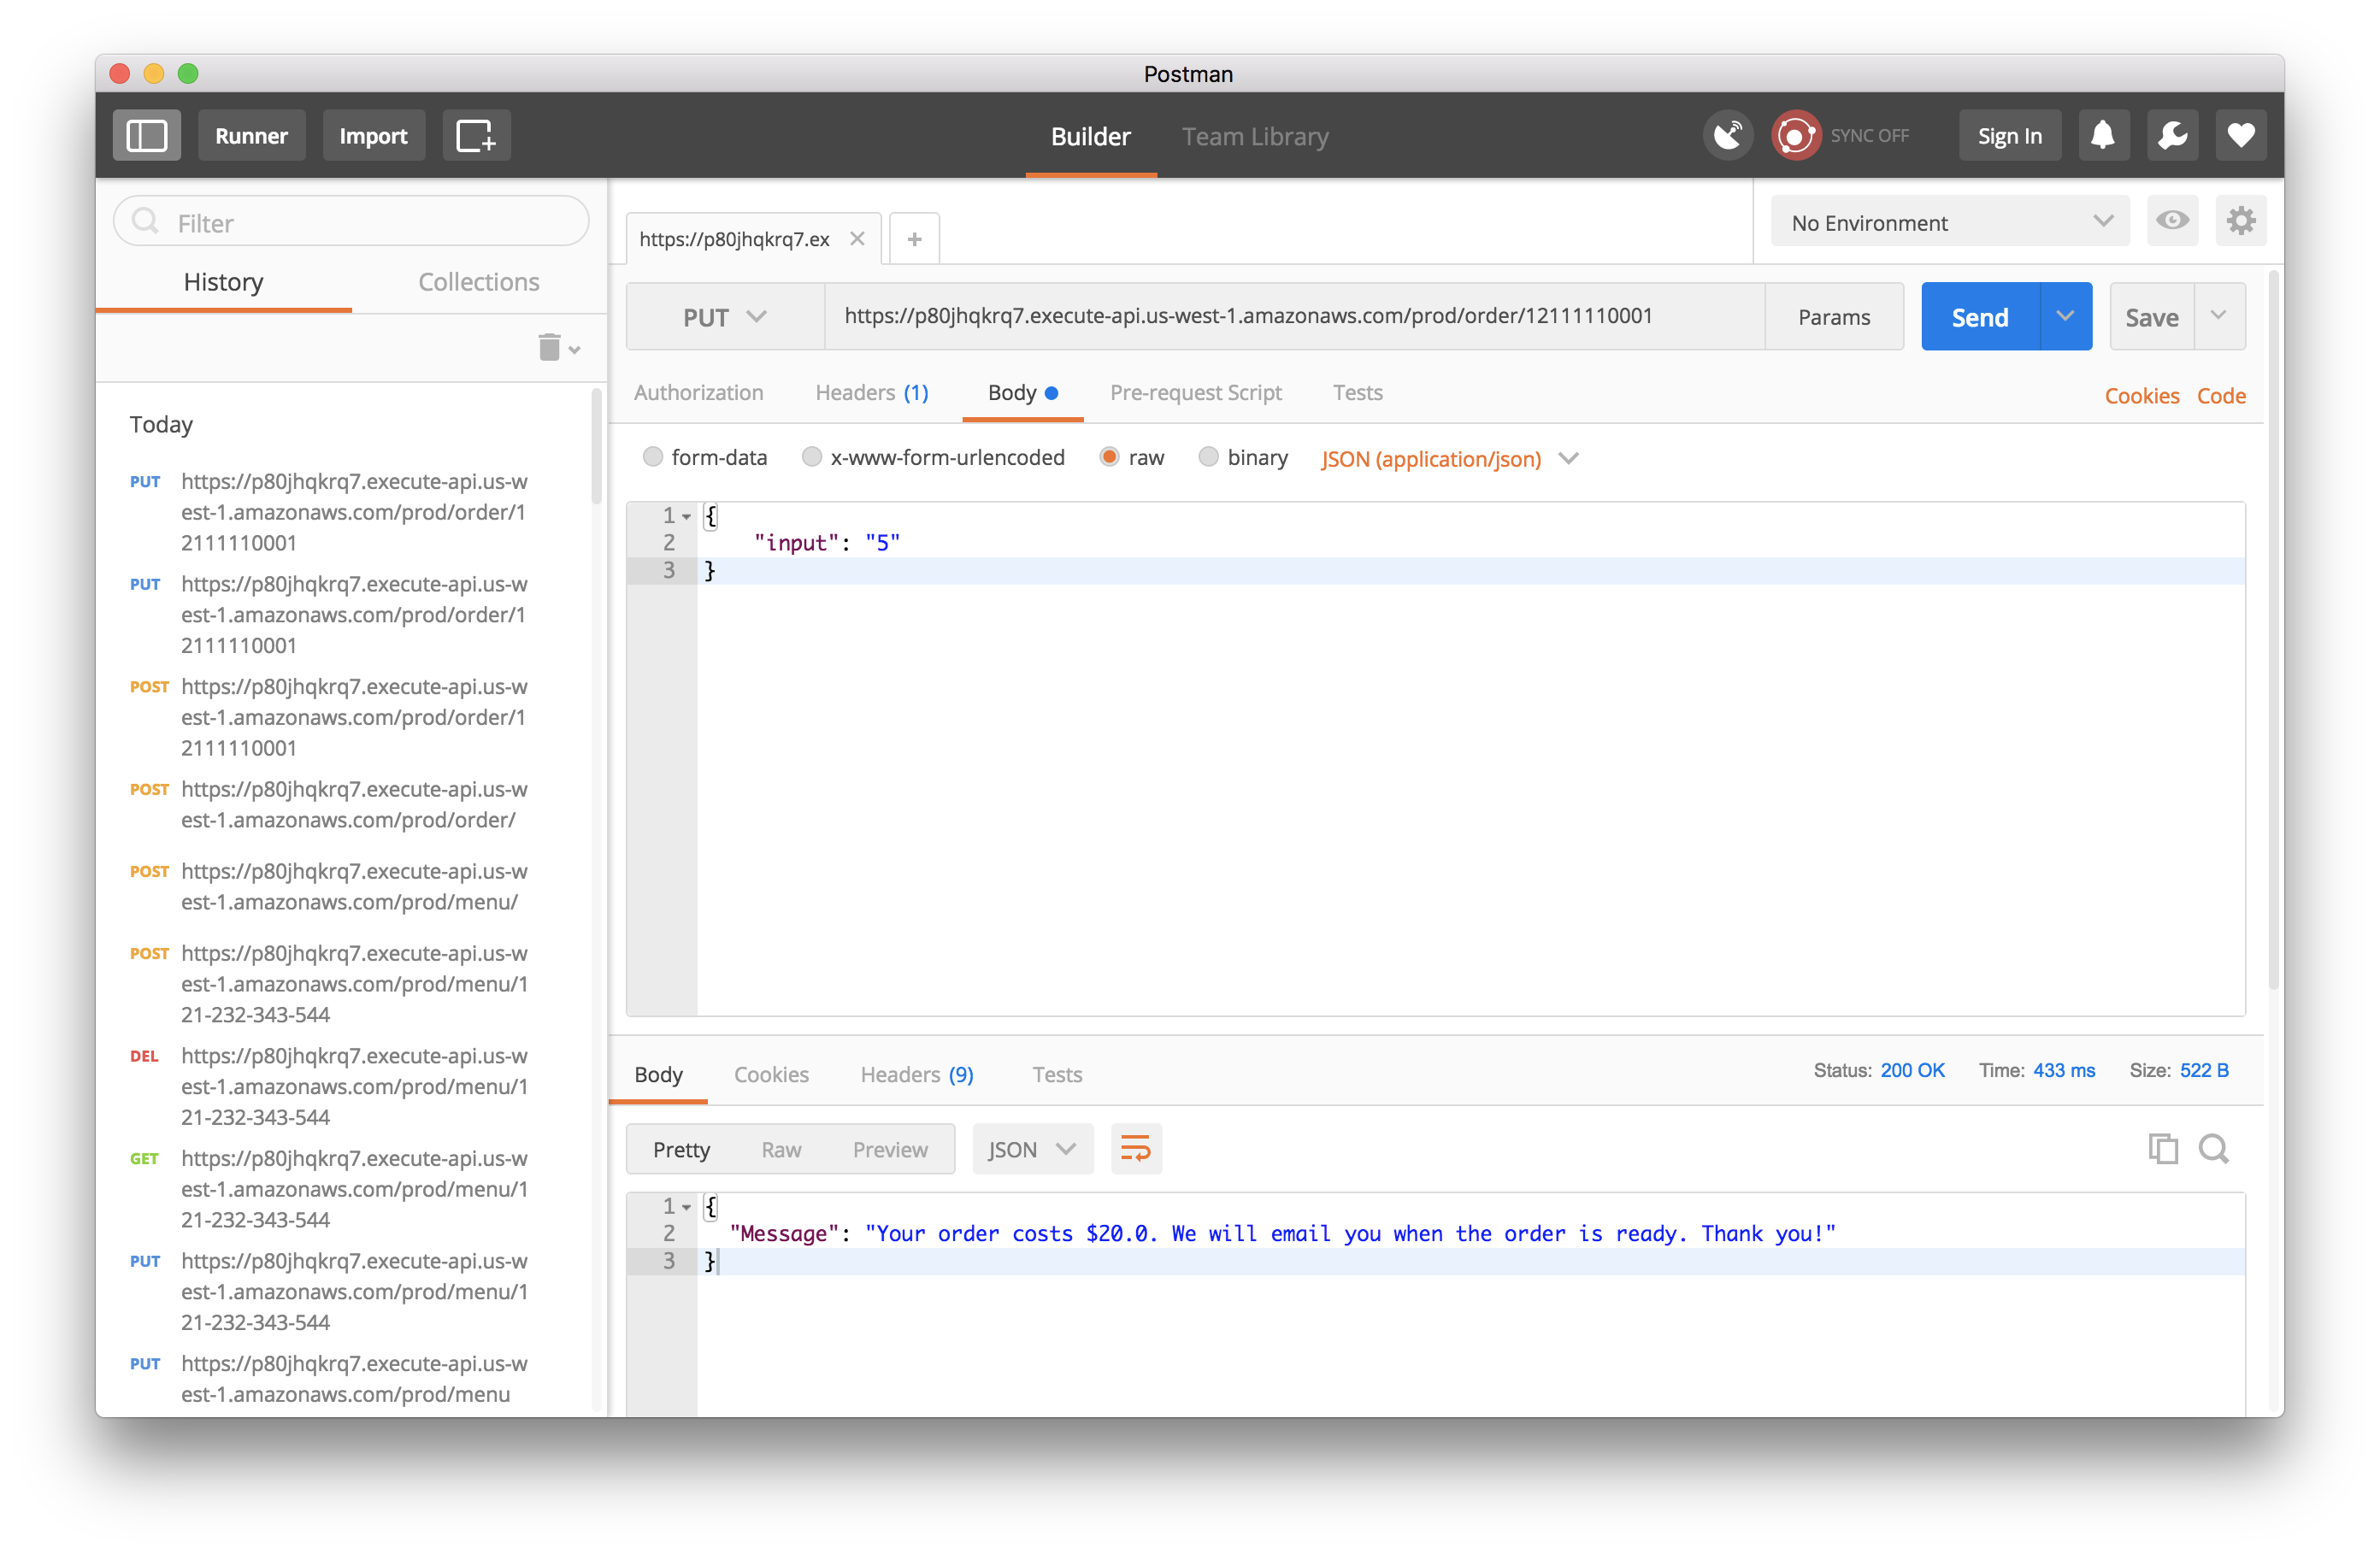Copy response to clipboard icon

pyautogui.click(x=2162, y=1149)
